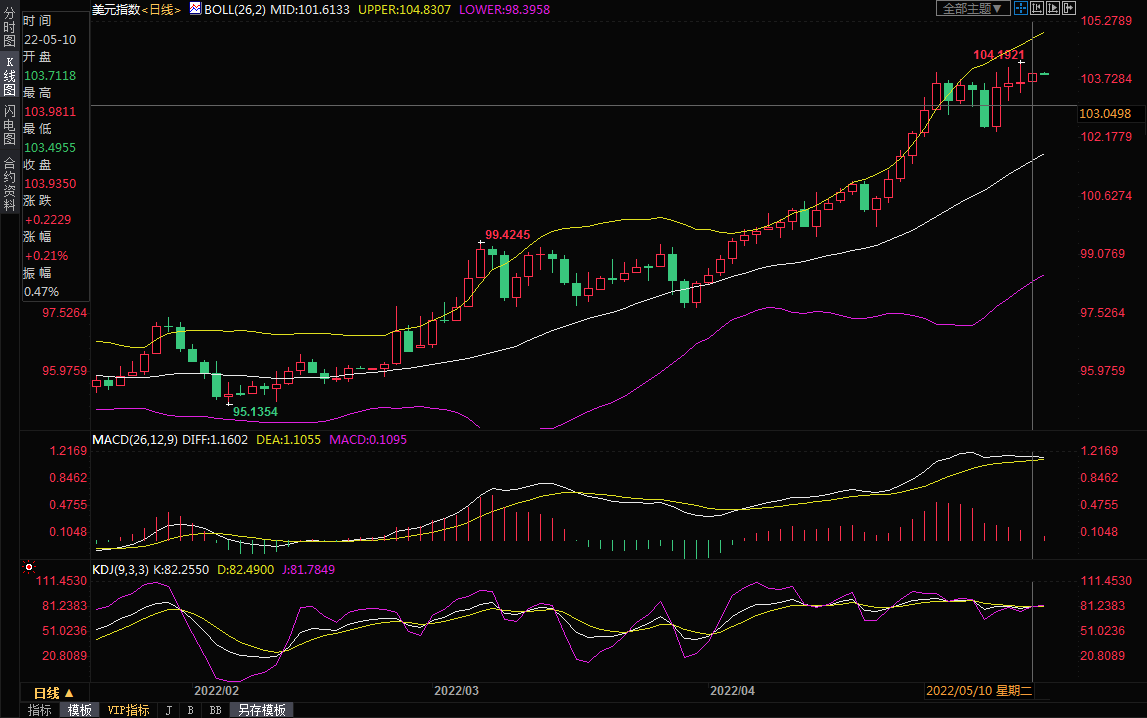Switch to the 指标 bottom tab

[x=40, y=710]
